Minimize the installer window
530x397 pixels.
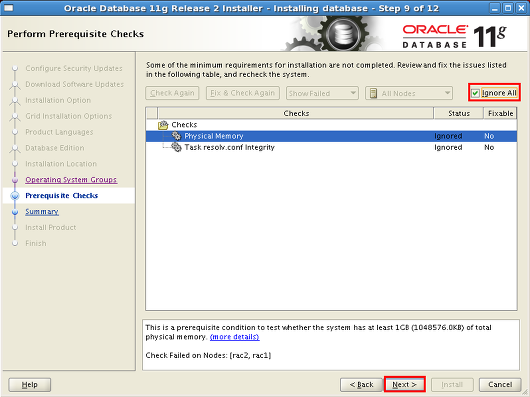click(495, 8)
